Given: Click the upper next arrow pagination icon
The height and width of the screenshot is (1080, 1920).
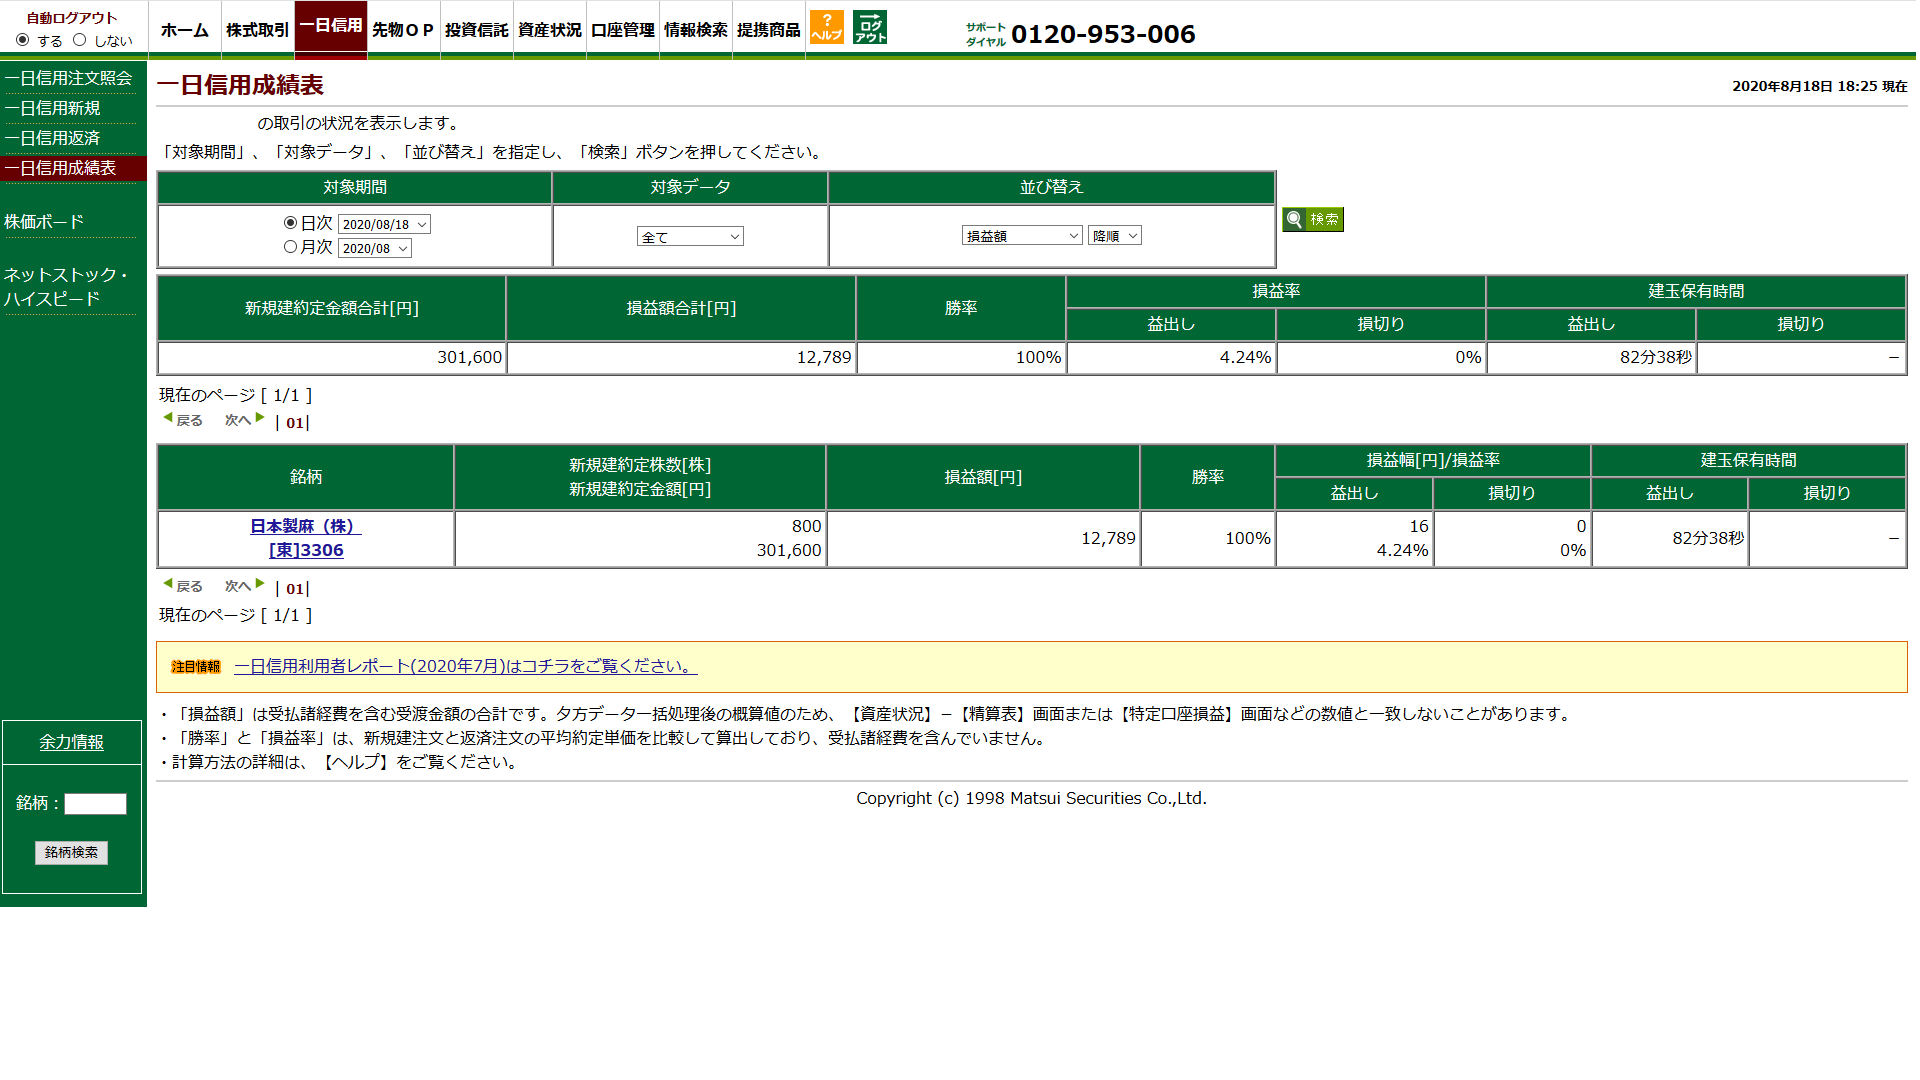Looking at the screenshot, I should (260, 418).
